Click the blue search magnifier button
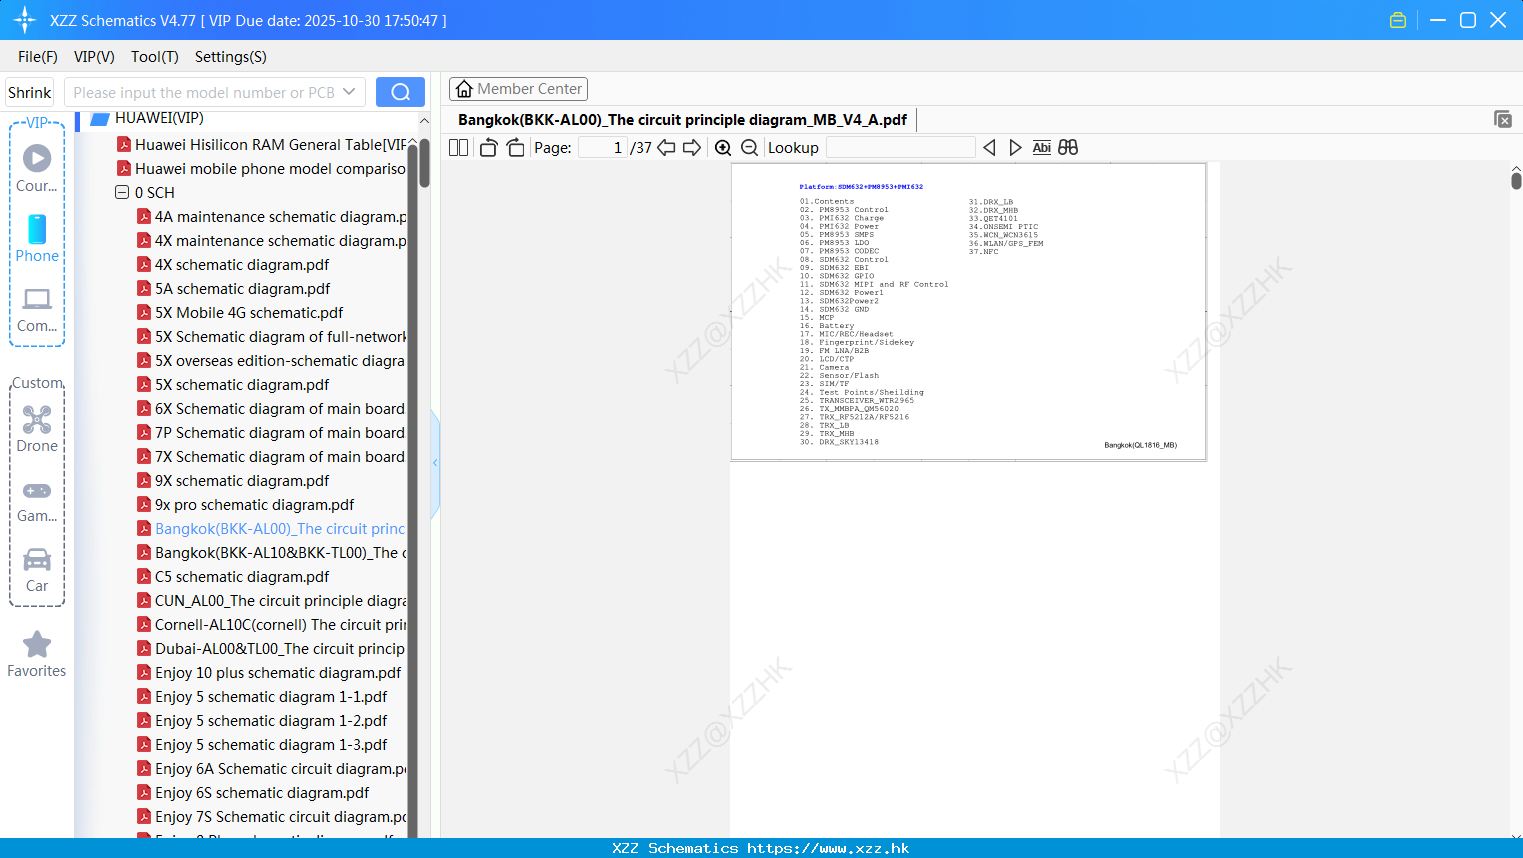Viewport: 1523px width, 858px height. [x=400, y=92]
